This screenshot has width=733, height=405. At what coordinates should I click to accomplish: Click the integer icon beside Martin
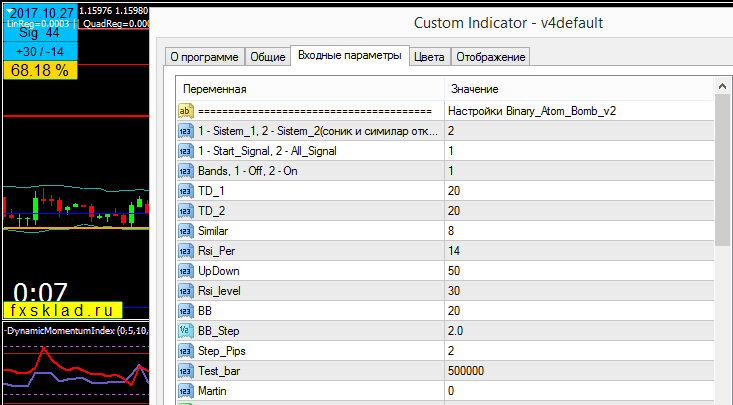185,390
